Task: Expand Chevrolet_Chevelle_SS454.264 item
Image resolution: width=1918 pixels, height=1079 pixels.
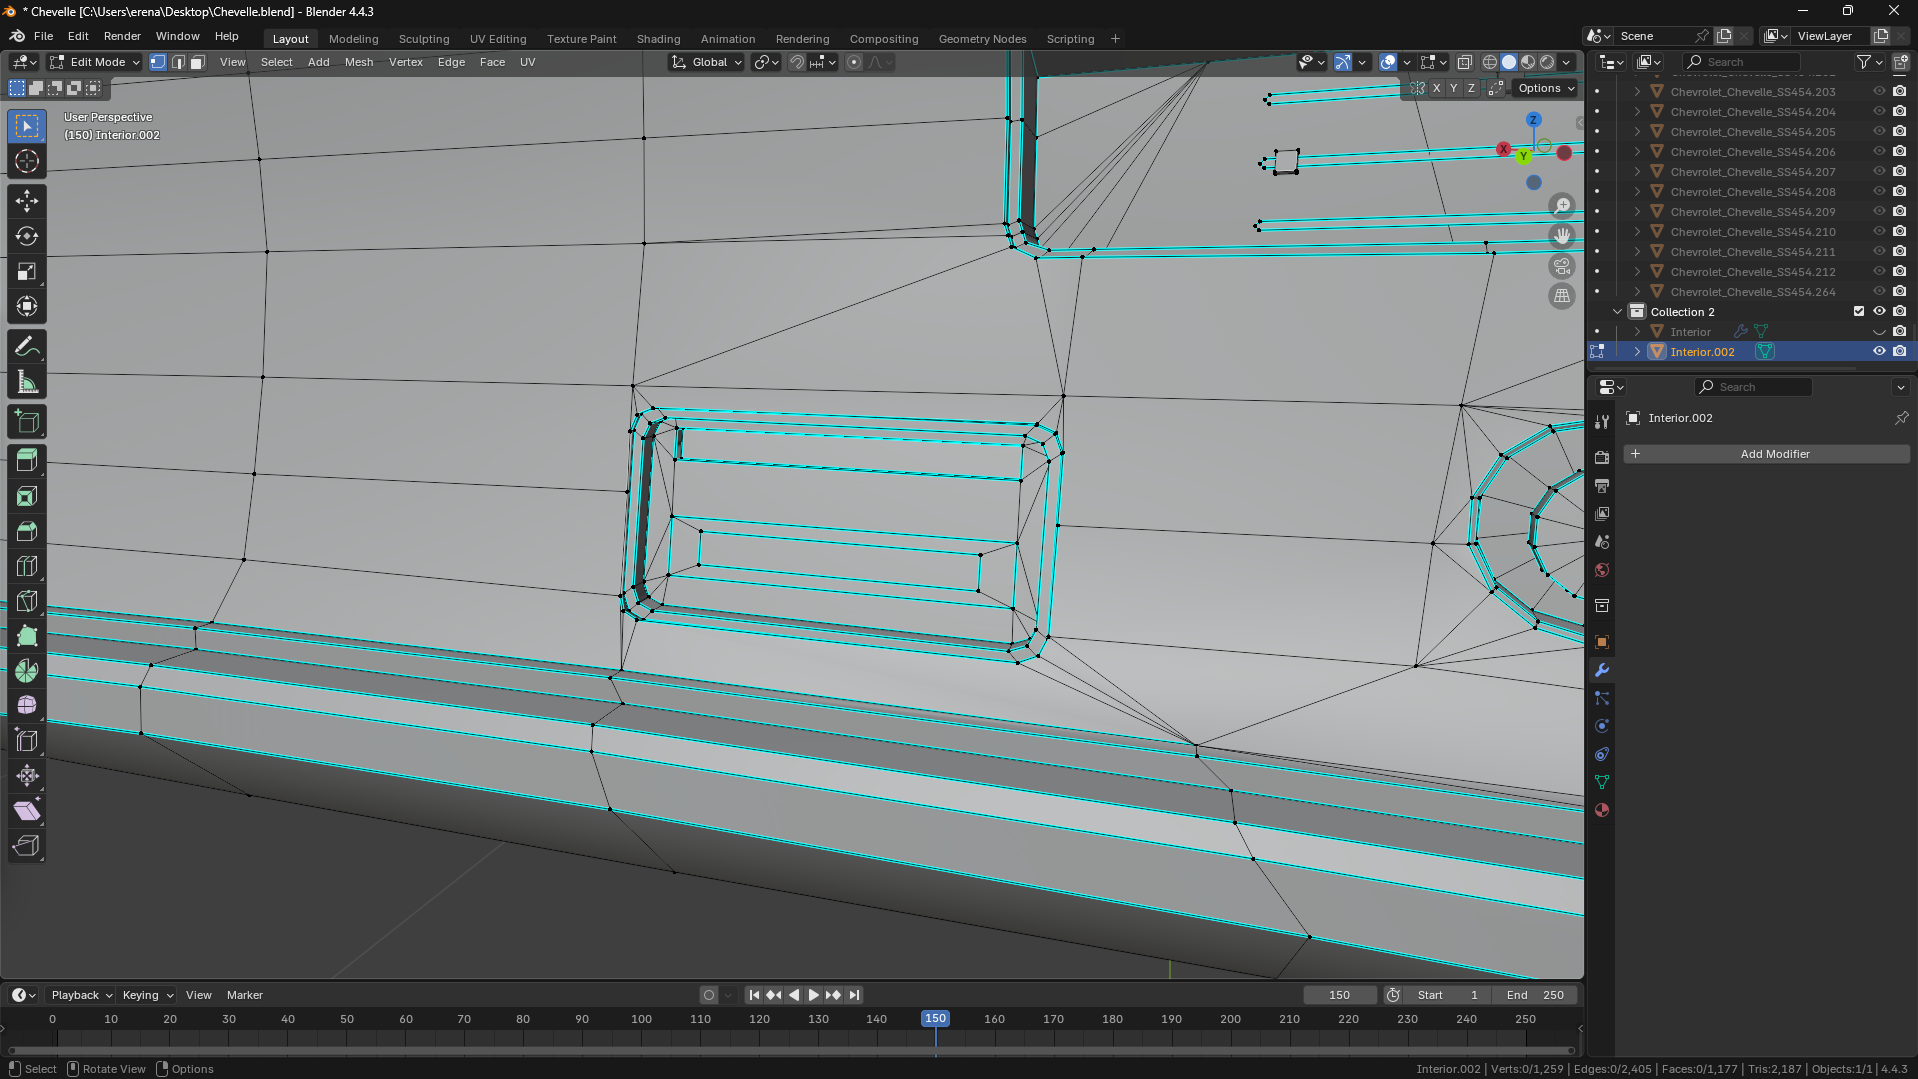Action: [1637, 291]
